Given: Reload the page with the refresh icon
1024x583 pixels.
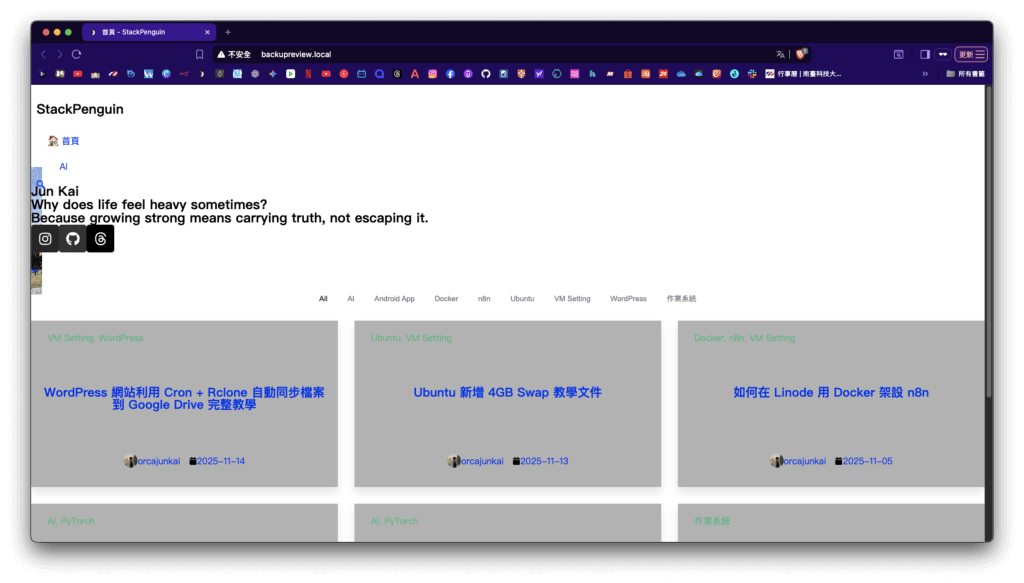Looking at the screenshot, I should pyautogui.click(x=76, y=54).
